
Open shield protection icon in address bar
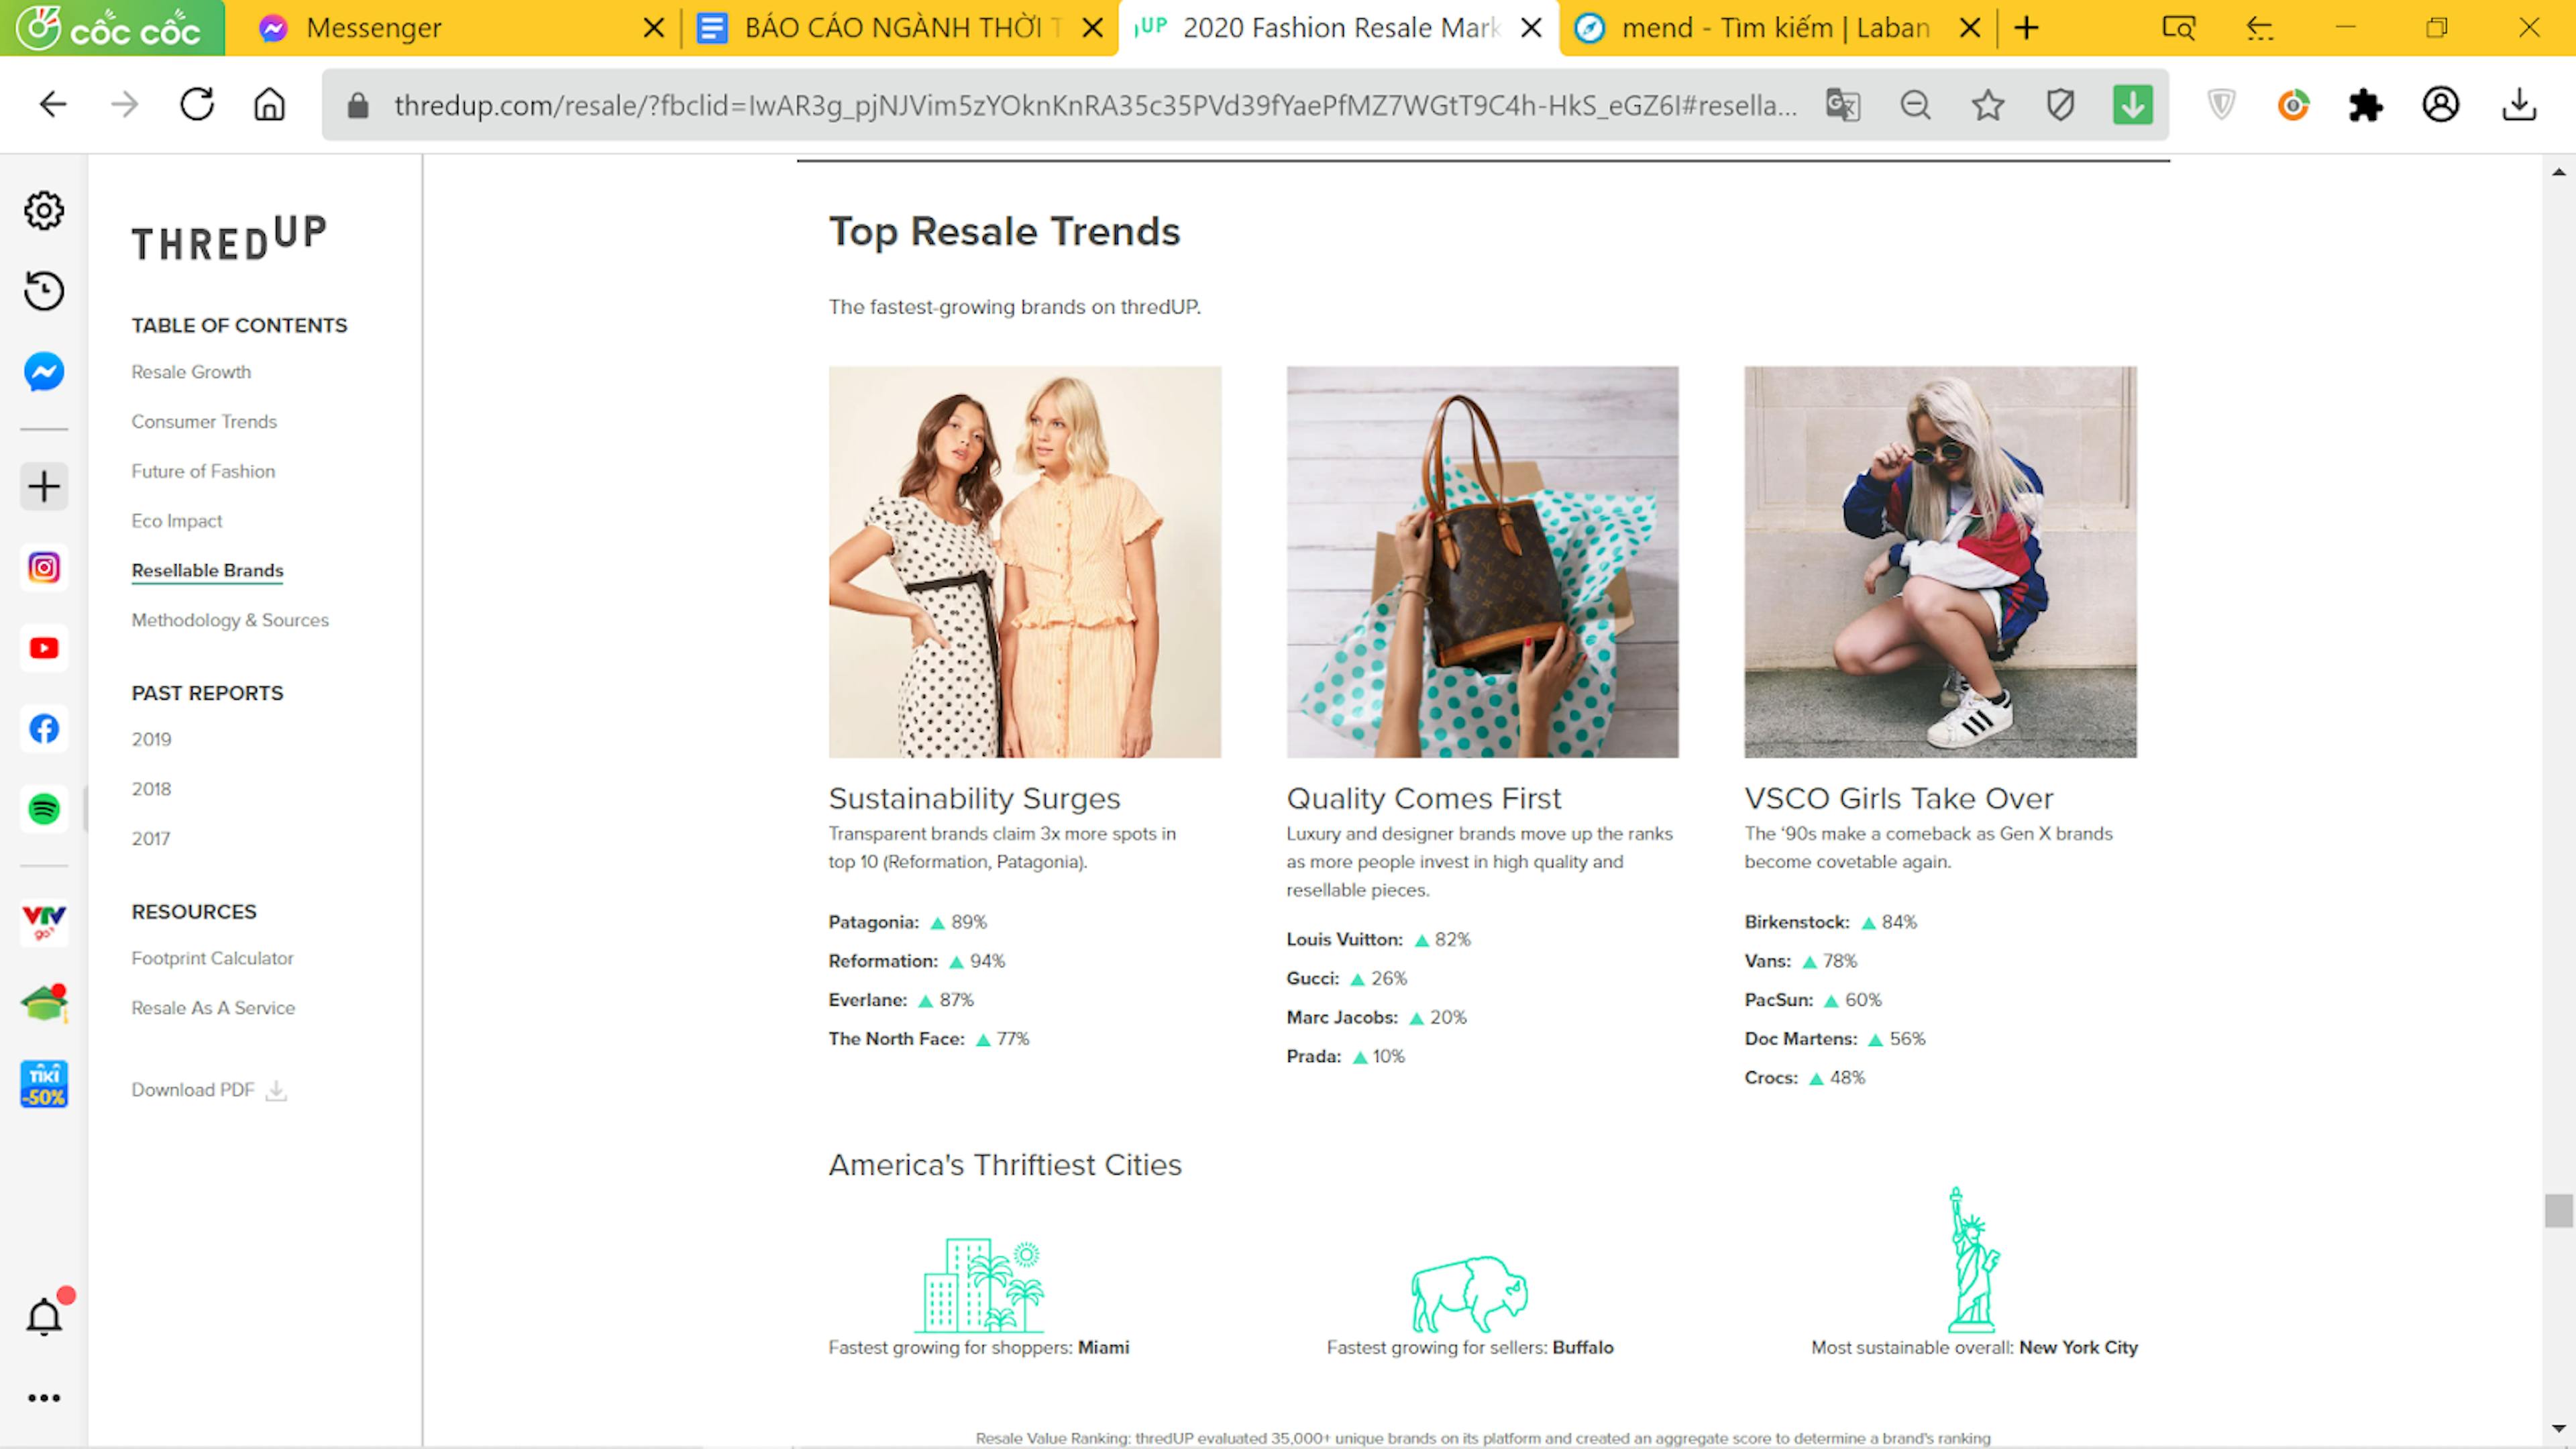coord(2060,104)
